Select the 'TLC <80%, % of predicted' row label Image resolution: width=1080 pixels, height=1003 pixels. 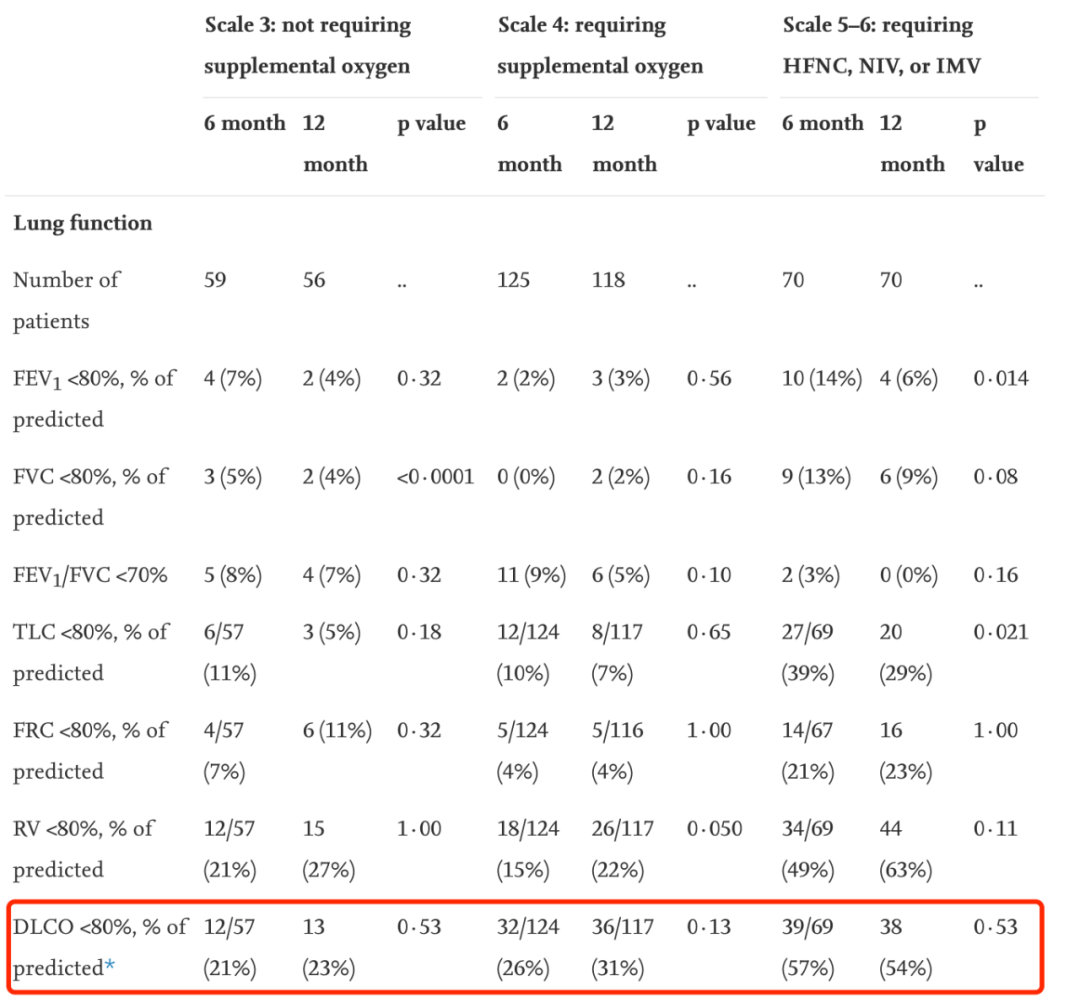click(x=91, y=652)
